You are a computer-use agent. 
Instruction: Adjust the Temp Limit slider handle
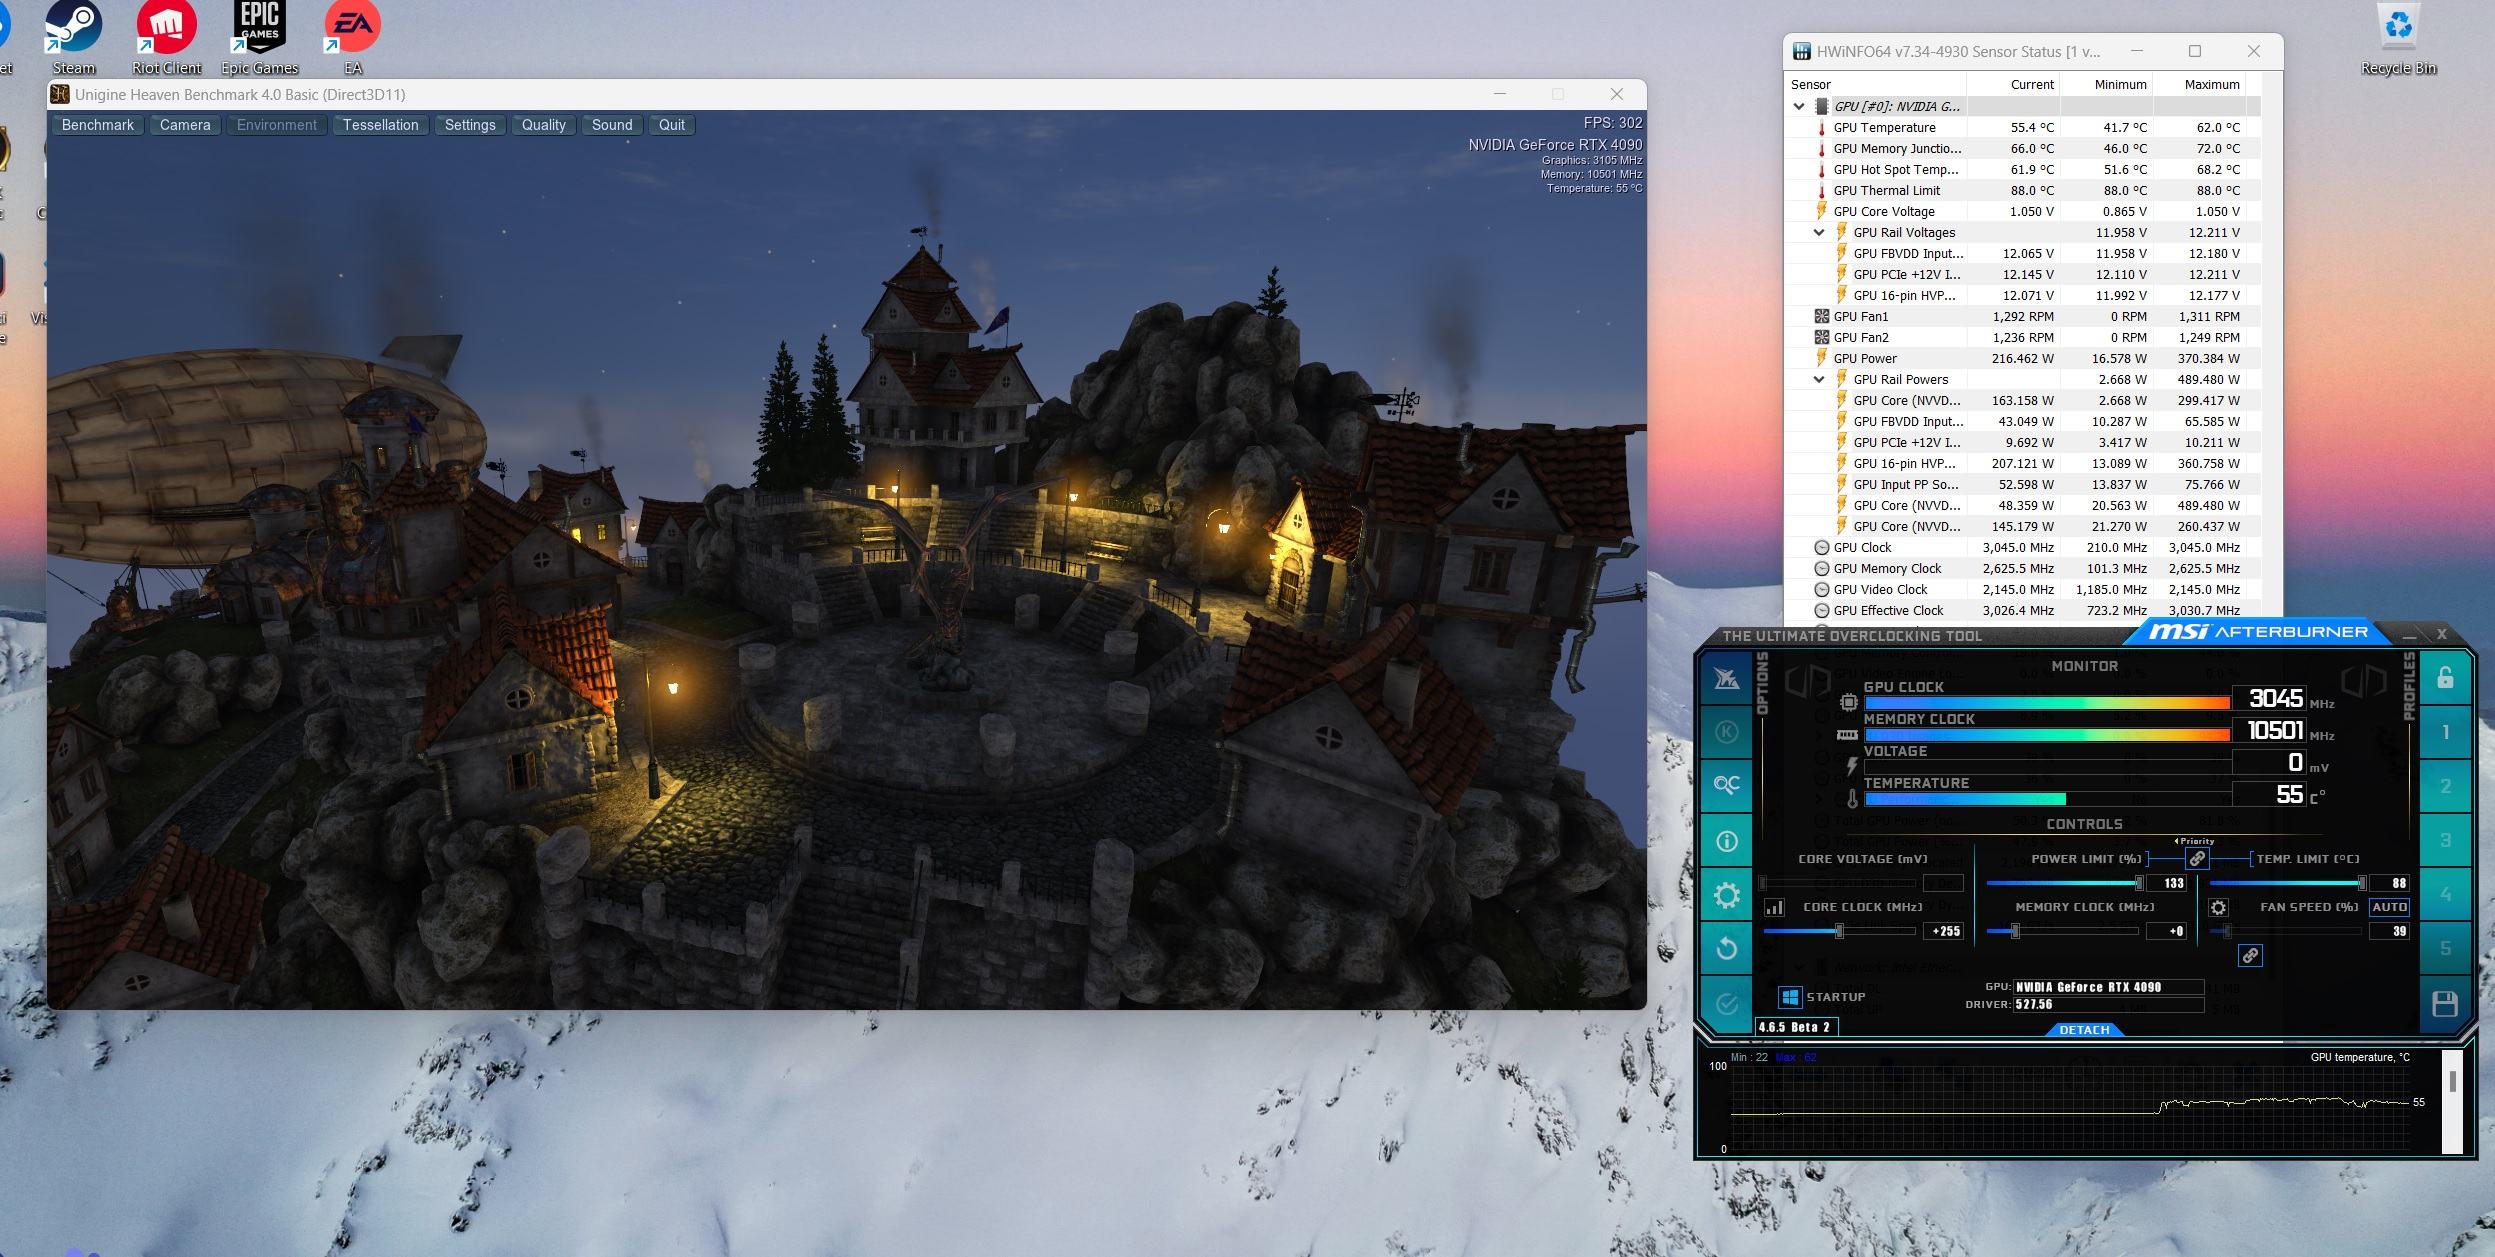(x=2362, y=883)
